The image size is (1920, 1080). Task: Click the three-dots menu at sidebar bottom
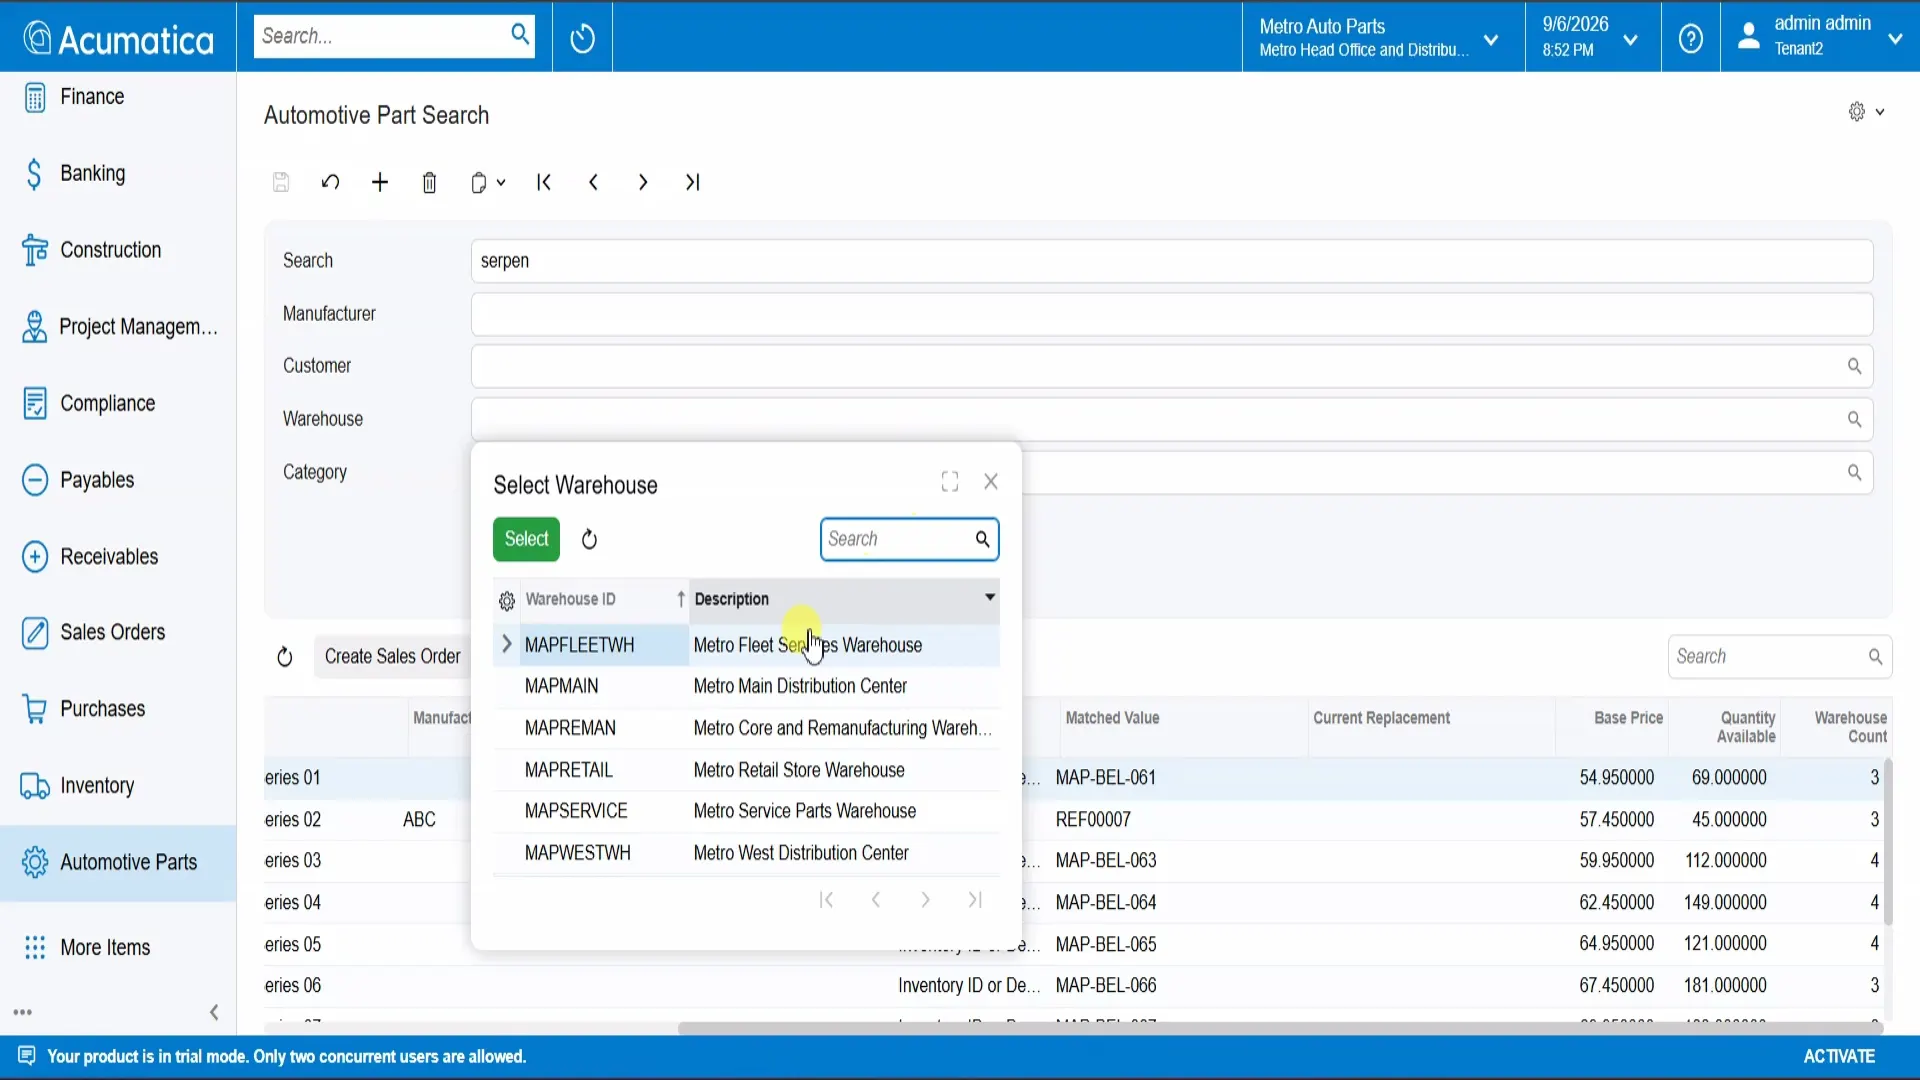coord(23,1012)
